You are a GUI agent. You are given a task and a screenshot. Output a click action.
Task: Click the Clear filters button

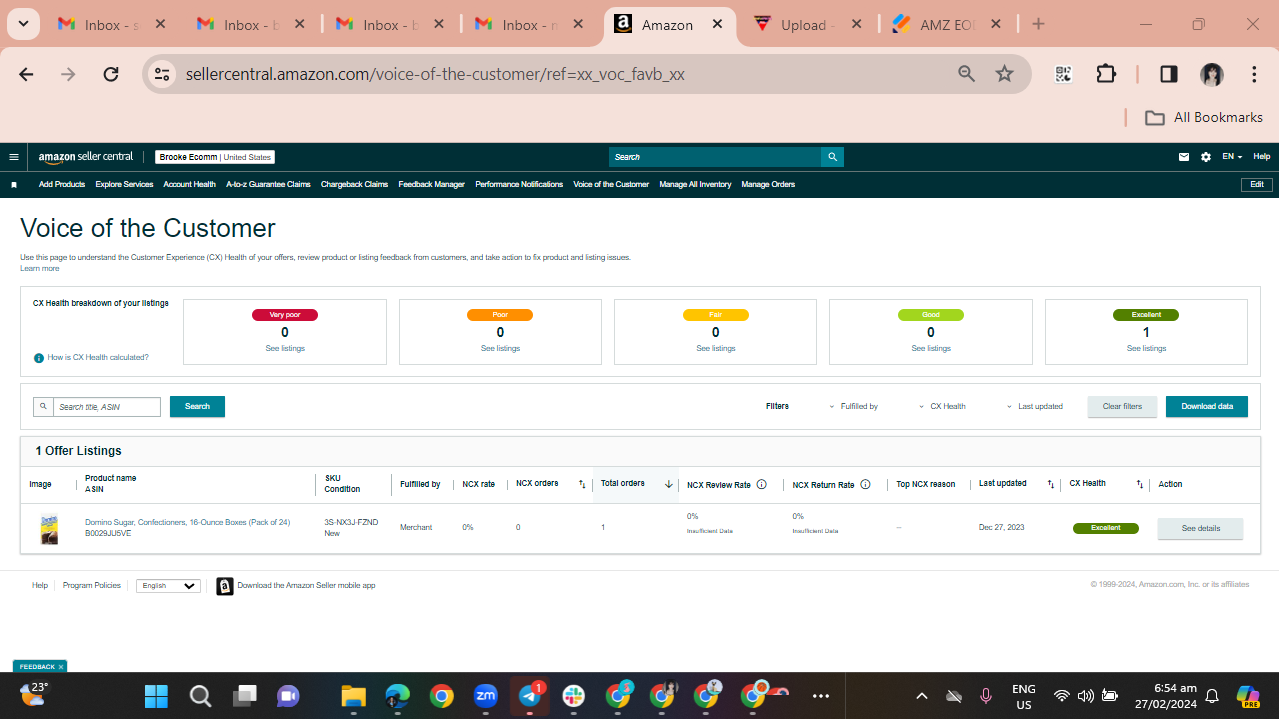click(1122, 407)
